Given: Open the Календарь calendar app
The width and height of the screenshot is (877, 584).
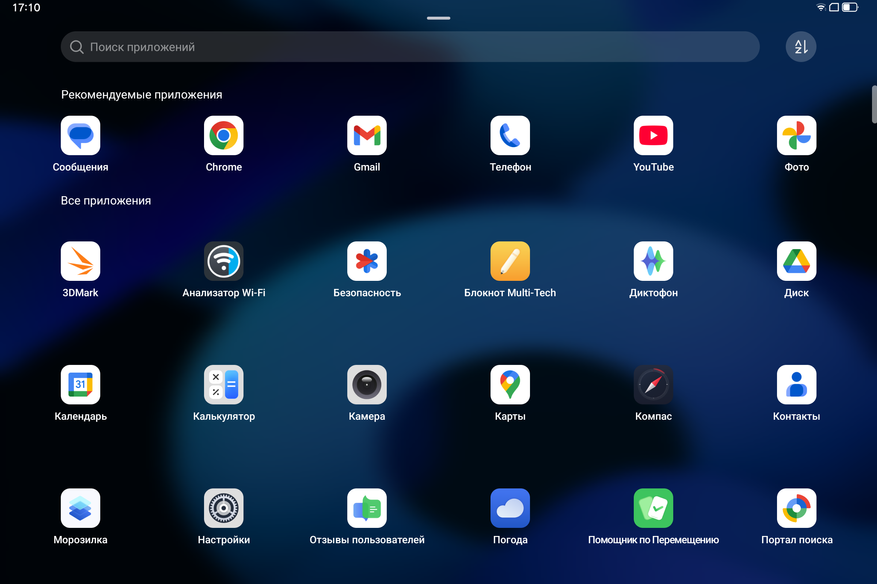Looking at the screenshot, I should [81, 385].
